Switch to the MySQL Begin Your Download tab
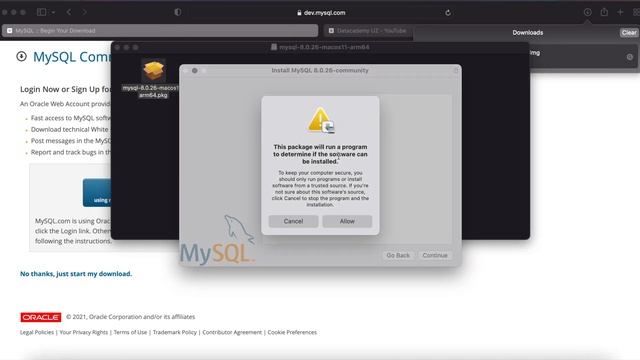The height and width of the screenshot is (360, 640). [160, 31]
